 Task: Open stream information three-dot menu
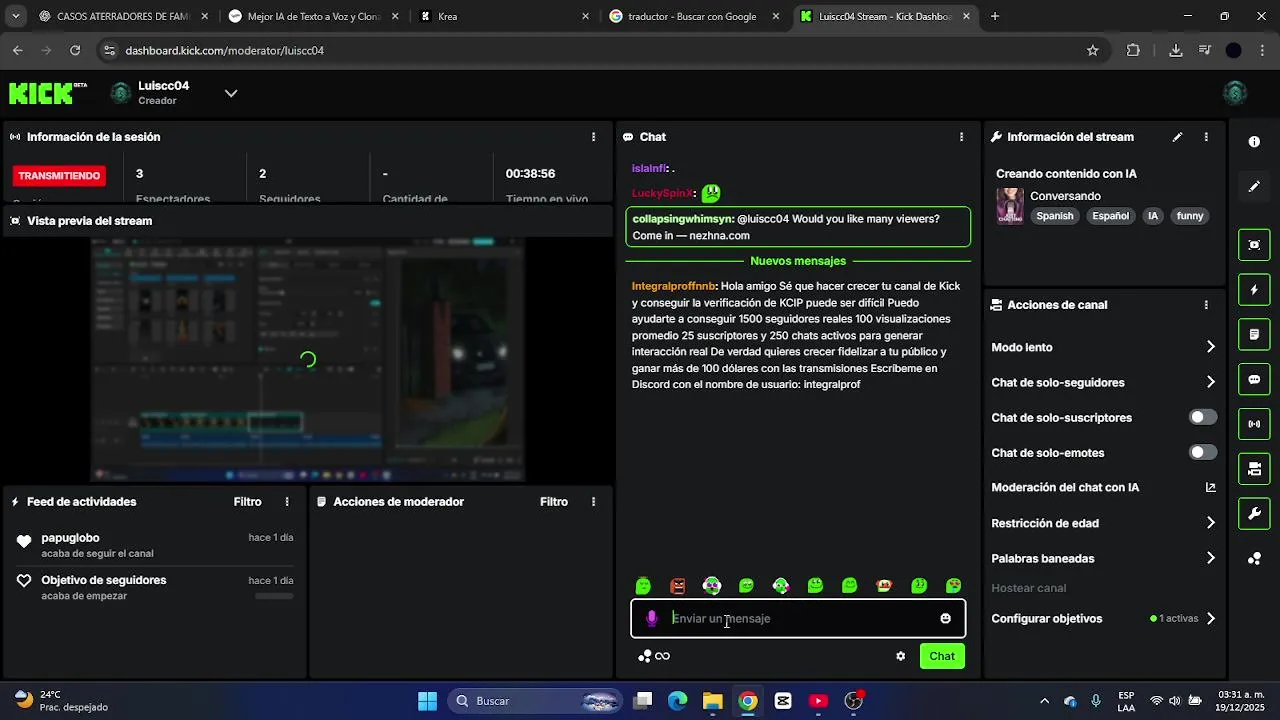pyautogui.click(x=1206, y=137)
